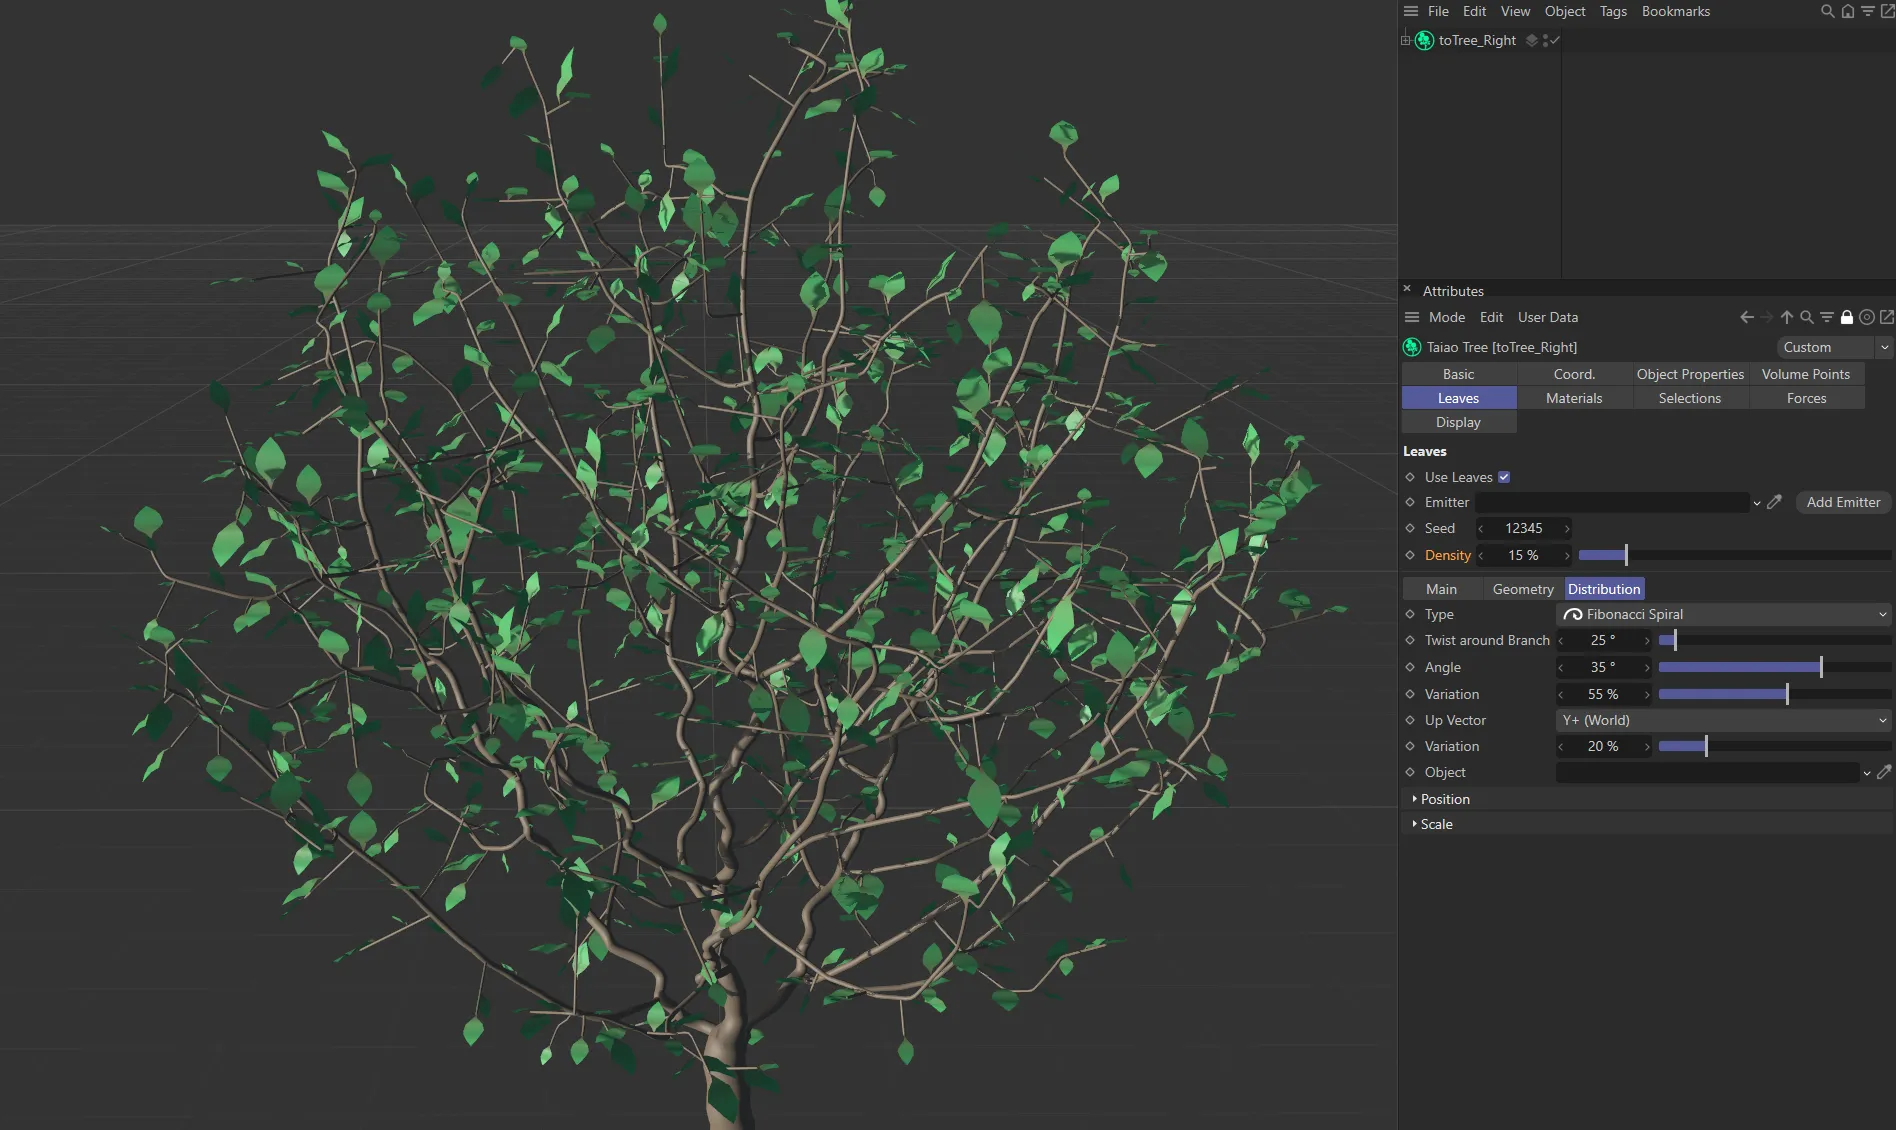The image size is (1896, 1130).
Task: Toggle the toTree_Right enable checkmark
Action: coord(1553,40)
